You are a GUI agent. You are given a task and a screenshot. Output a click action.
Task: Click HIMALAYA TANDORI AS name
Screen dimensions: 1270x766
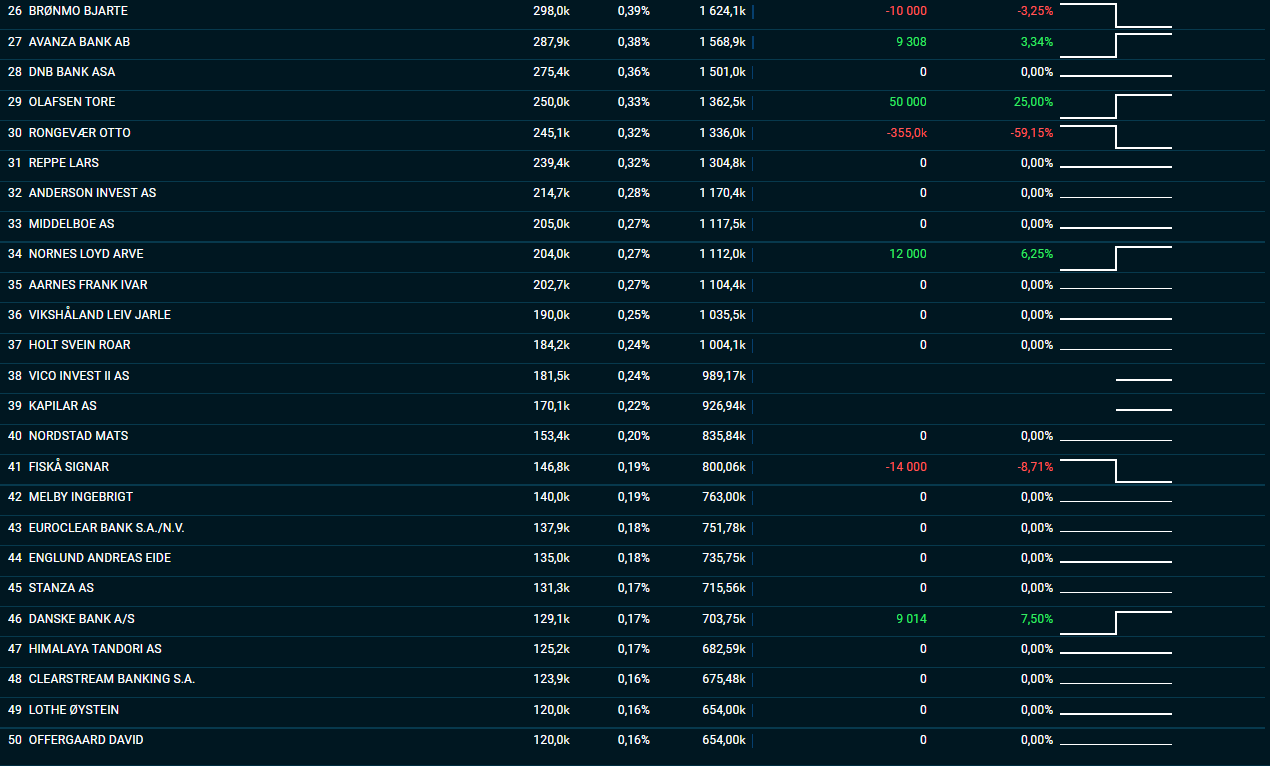[x=95, y=649]
